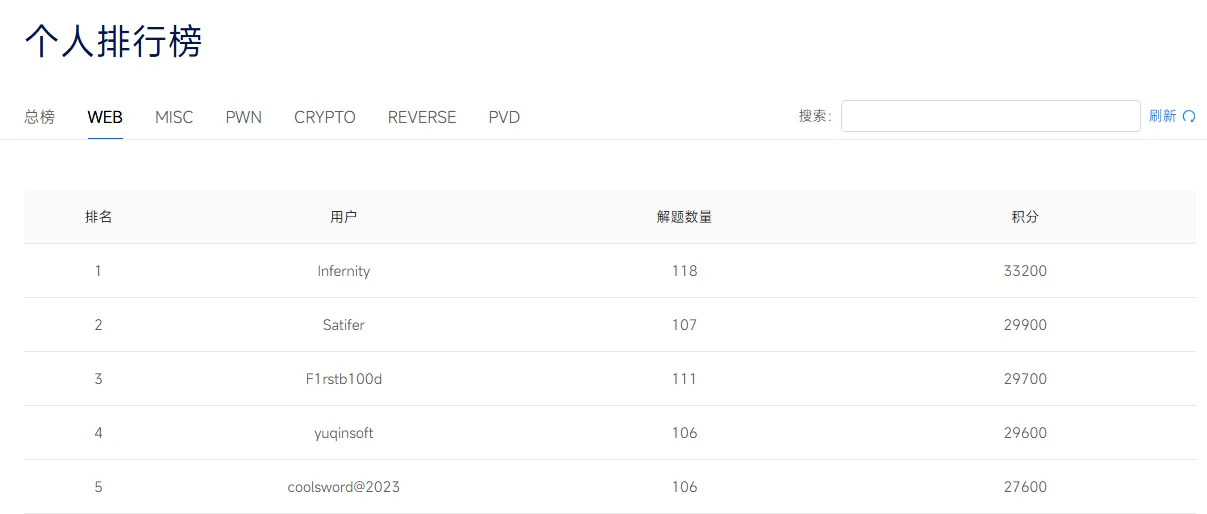Click the refresh circular arrow icon

pos(1189,116)
